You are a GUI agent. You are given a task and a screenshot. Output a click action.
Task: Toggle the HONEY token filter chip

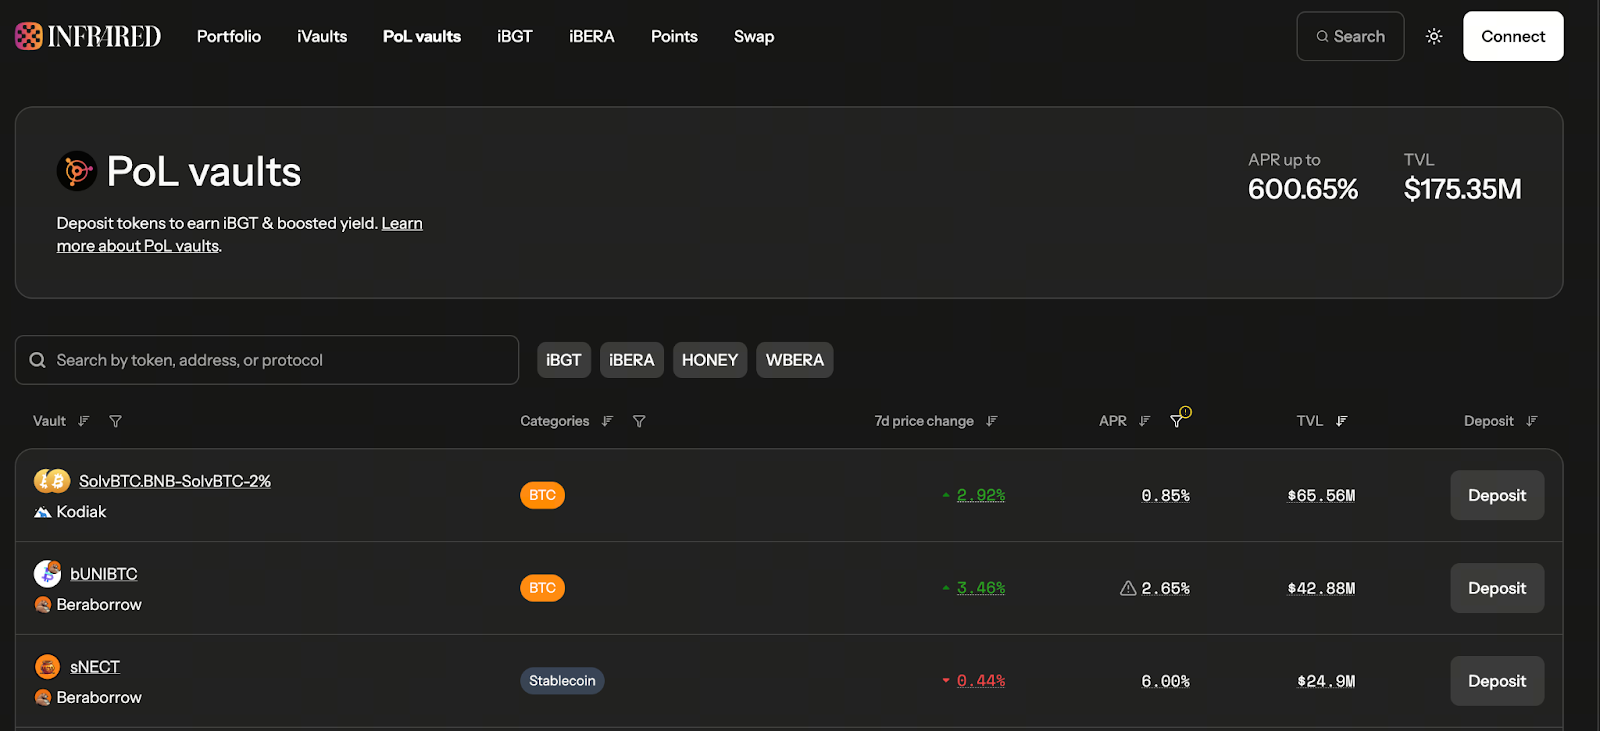709,360
